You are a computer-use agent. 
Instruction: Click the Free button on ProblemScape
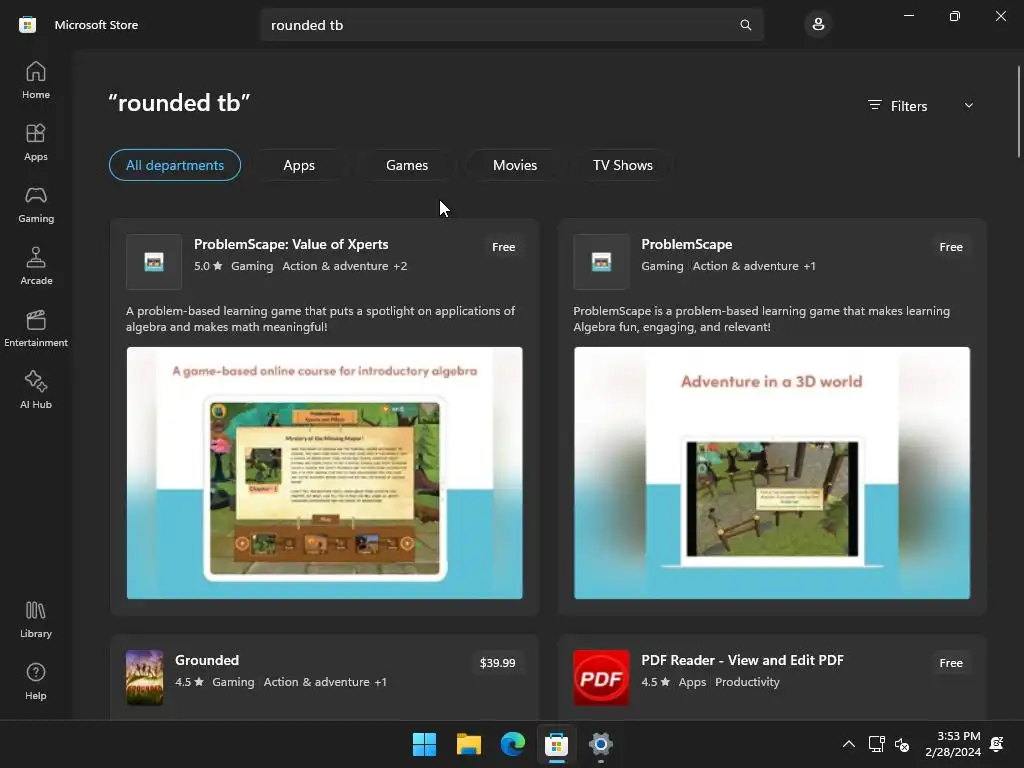[x=951, y=247]
